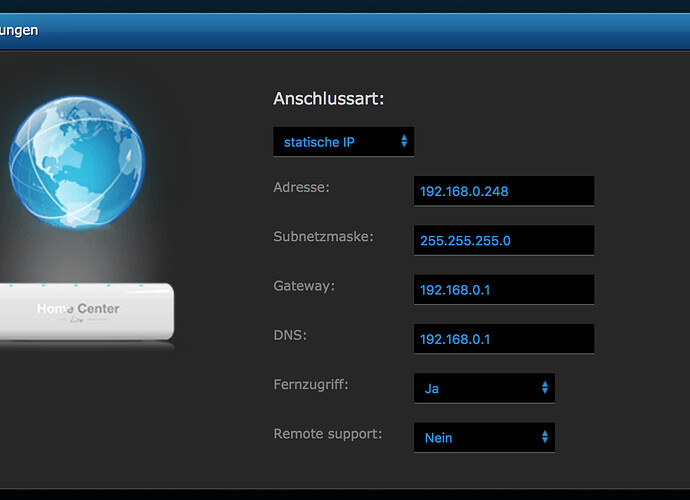Open the Fernzugriff dropdown showing Ja
The height and width of the screenshot is (500, 690).
(484, 388)
